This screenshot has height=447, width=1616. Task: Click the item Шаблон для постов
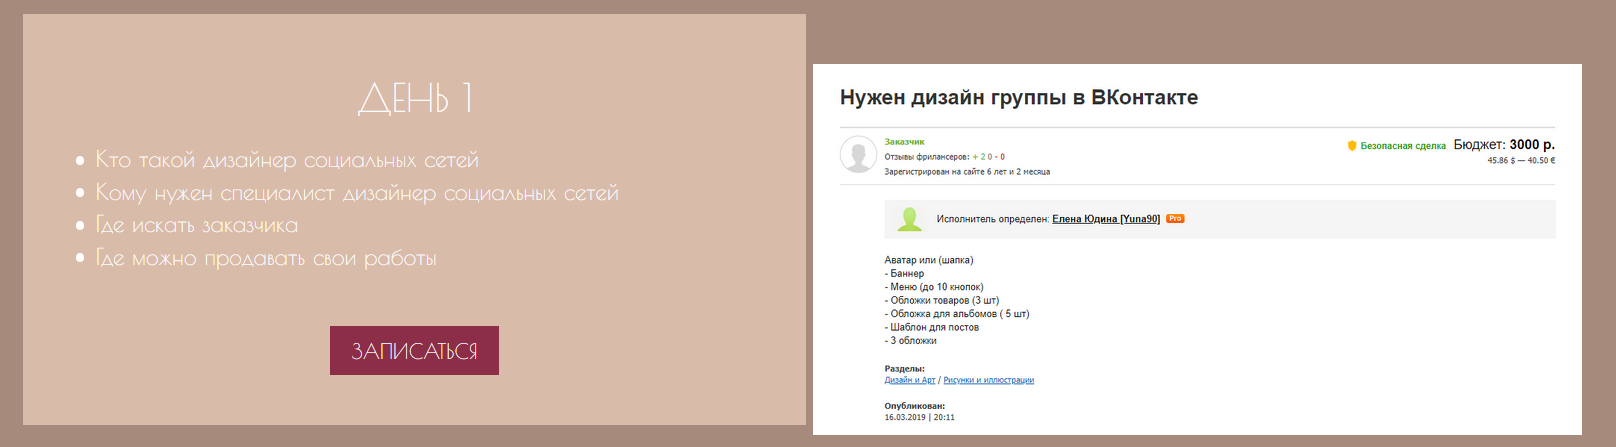click(932, 328)
